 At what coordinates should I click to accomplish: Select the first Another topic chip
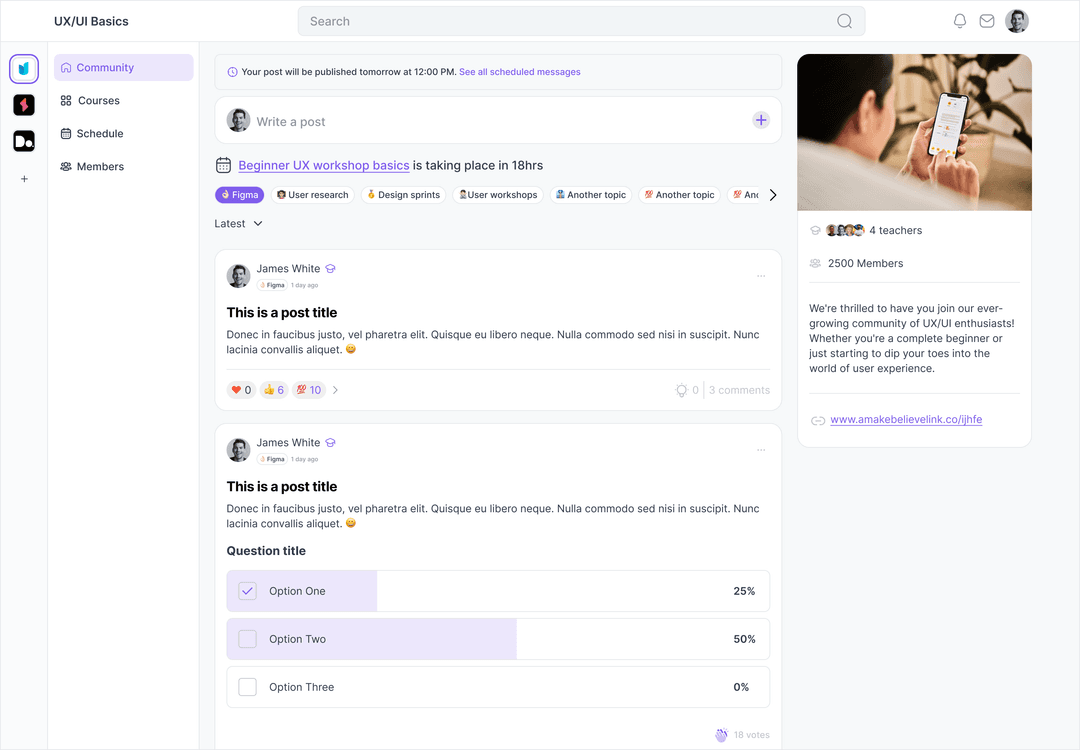pyautogui.click(x=591, y=195)
